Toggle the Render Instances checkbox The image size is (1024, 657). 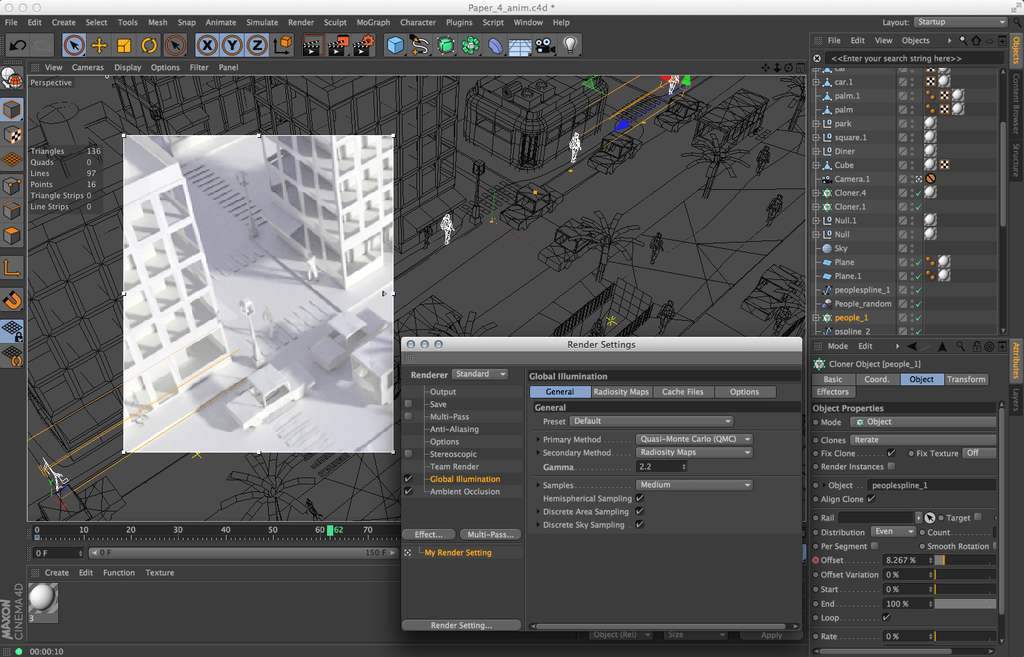891,466
